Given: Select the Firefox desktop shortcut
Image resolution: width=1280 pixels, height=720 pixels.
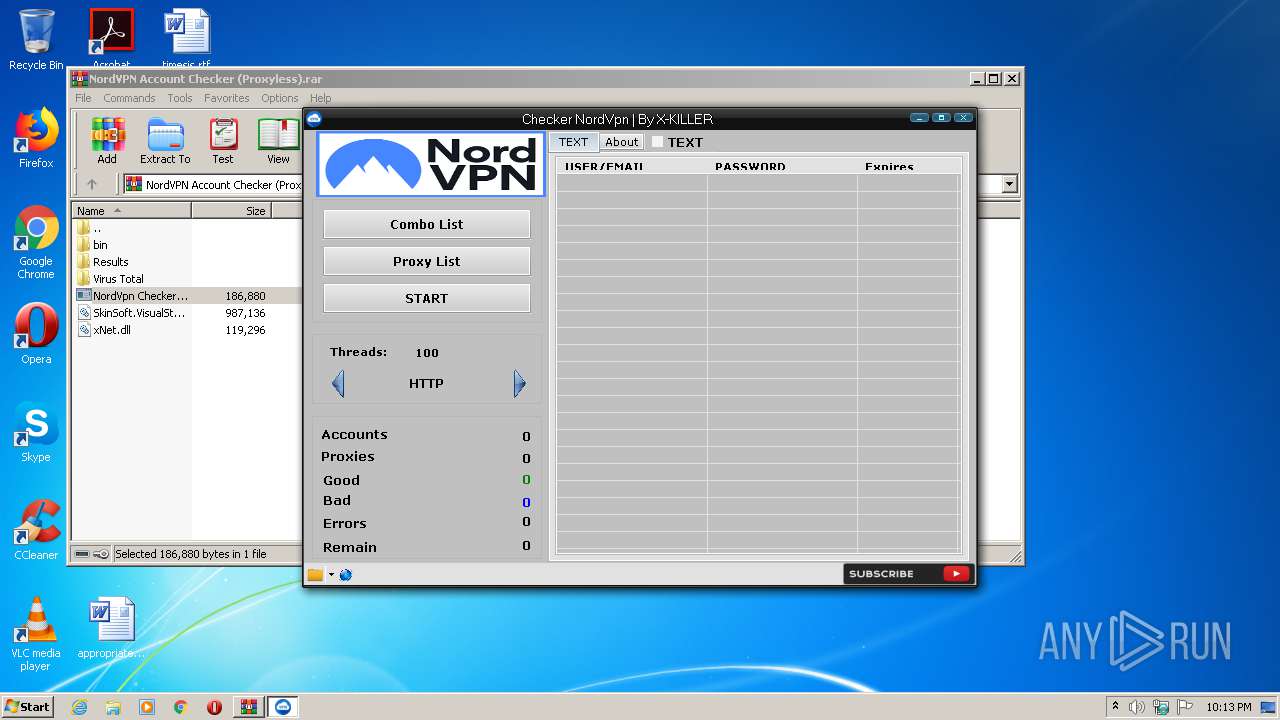Looking at the screenshot, I should 36,138.
